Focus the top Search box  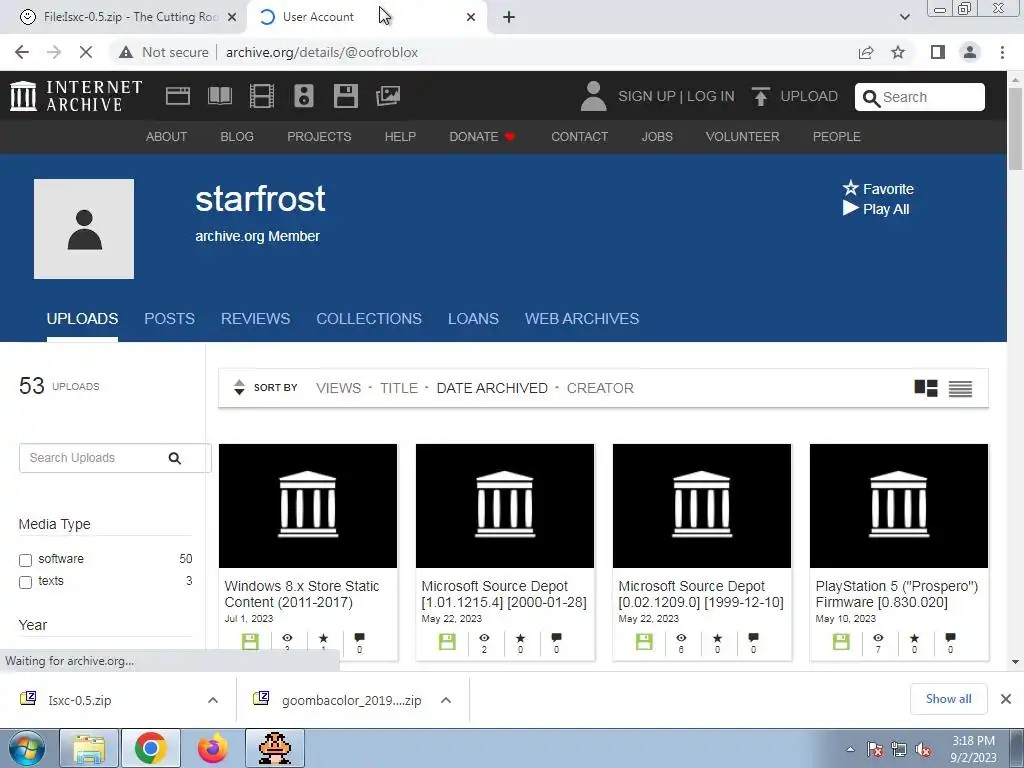(920, 97)
